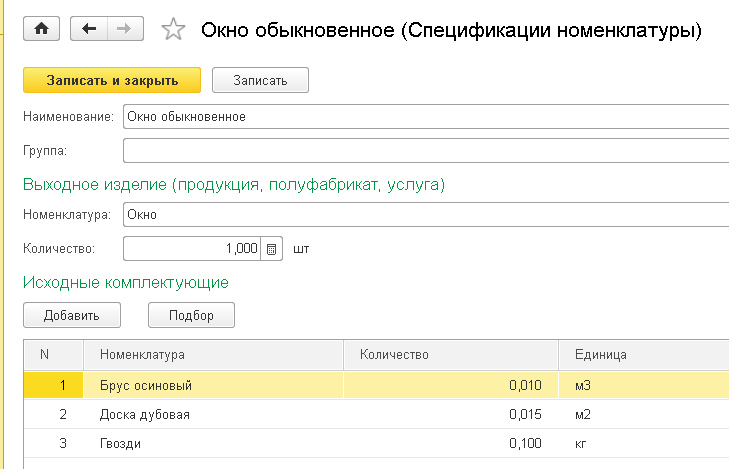Select the Доска дубовая row
The height and width of the screenshot is (469, 729).
[x=145, y=414]
